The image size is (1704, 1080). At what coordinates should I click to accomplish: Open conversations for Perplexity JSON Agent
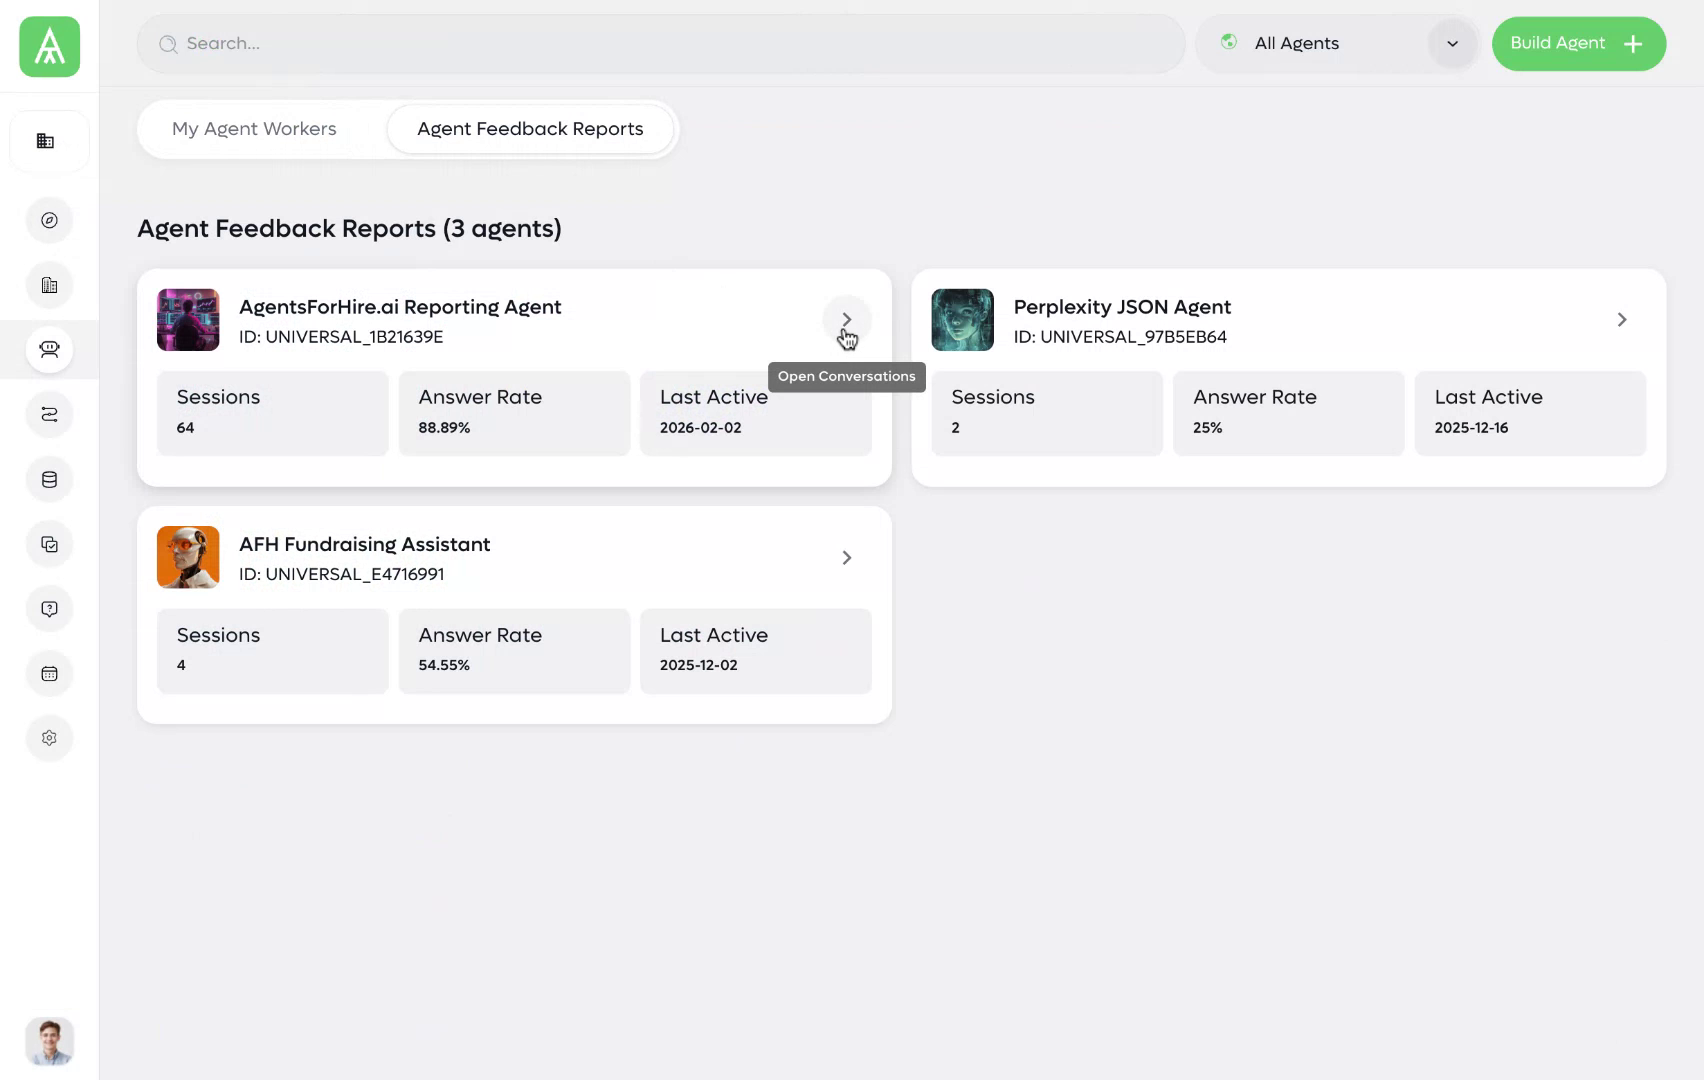1622,319
